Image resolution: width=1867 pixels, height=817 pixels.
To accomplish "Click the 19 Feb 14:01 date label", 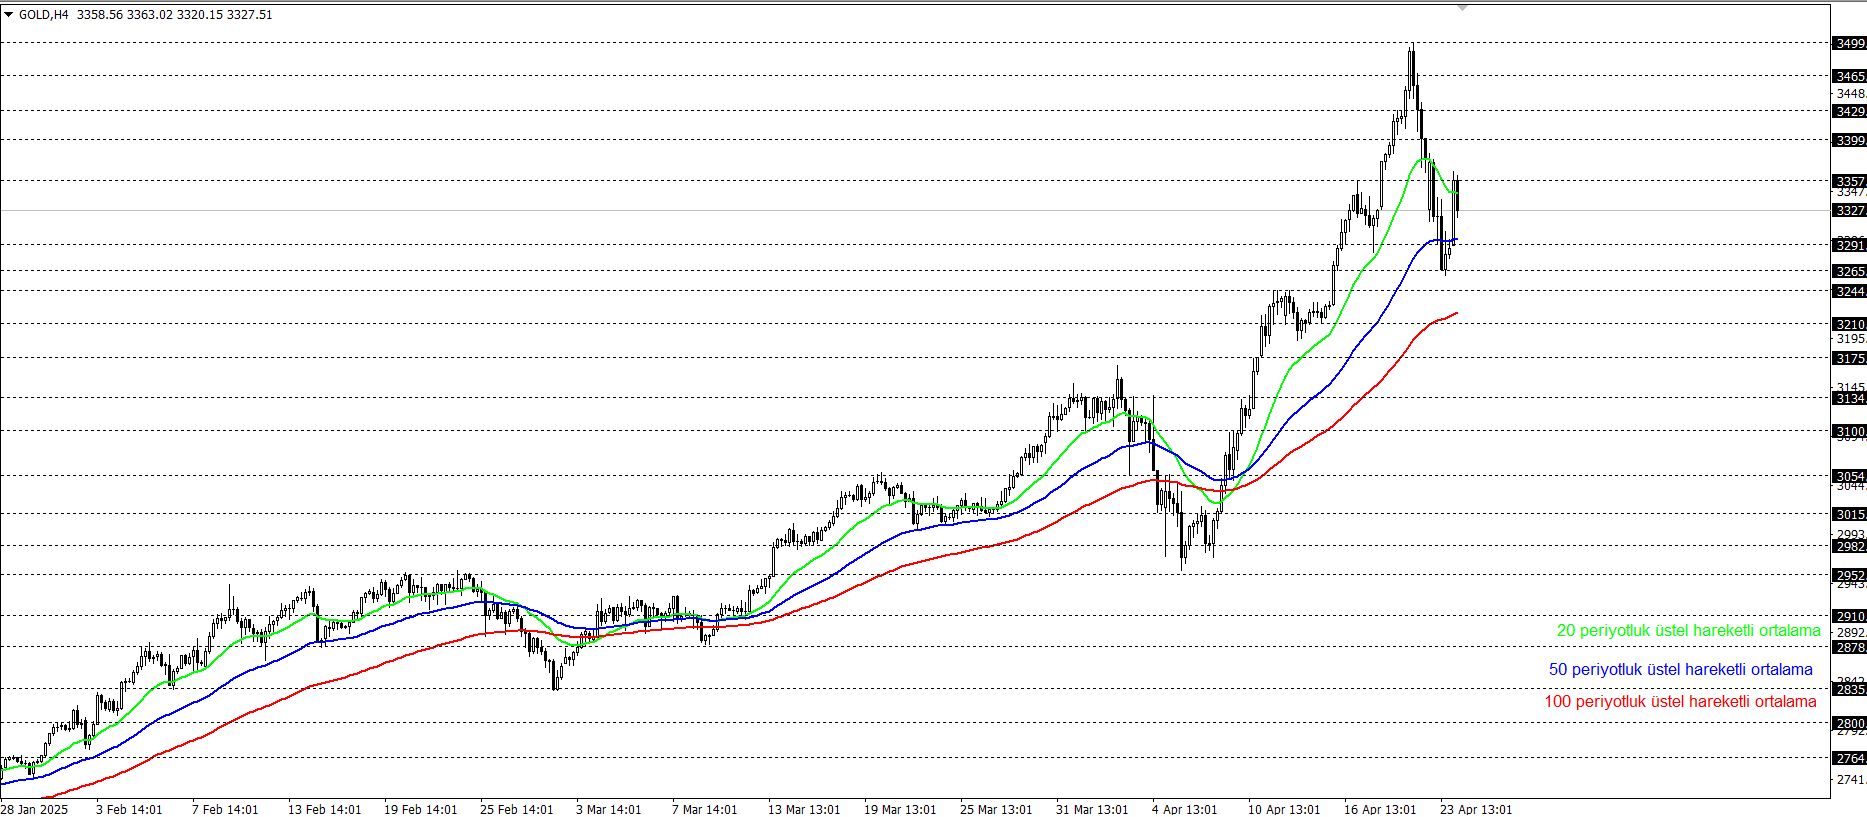I will coord(420,809).
